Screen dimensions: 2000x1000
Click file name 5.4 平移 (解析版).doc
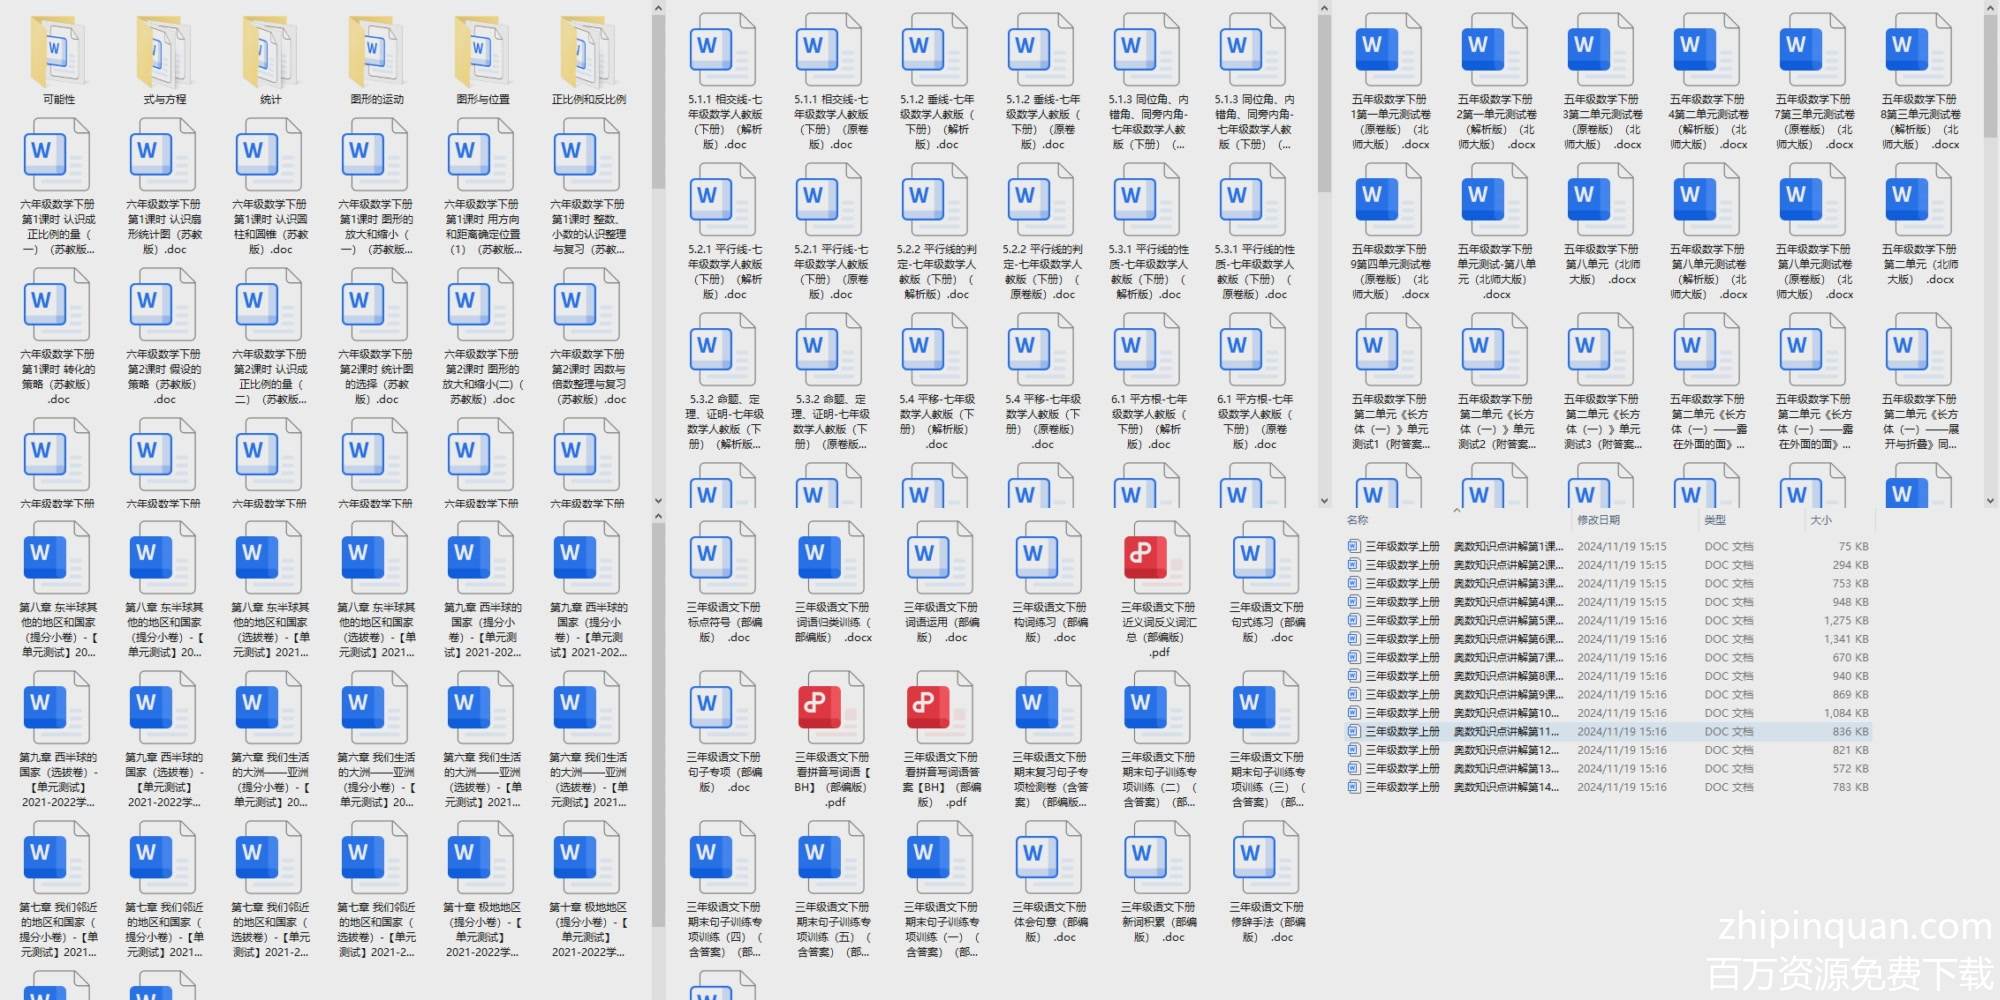click(x=935, y=422)
